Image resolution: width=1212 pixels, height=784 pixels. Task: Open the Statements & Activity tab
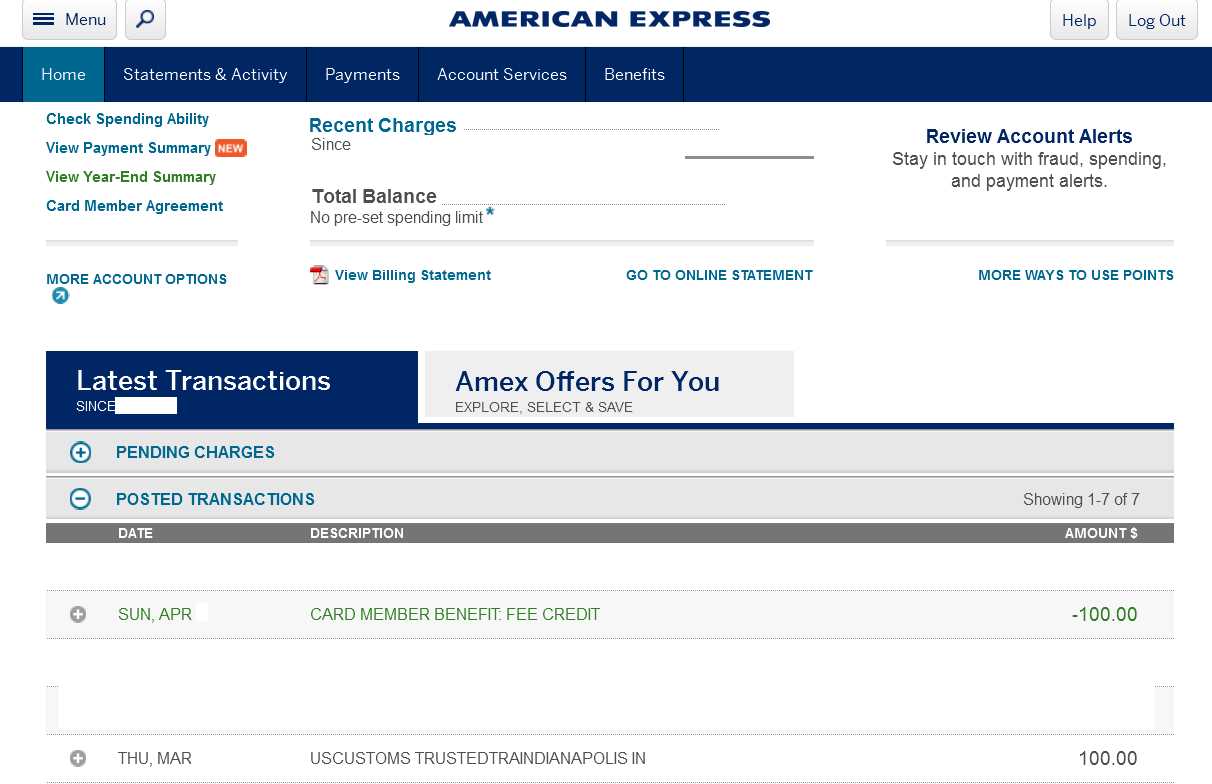point(205,75)
